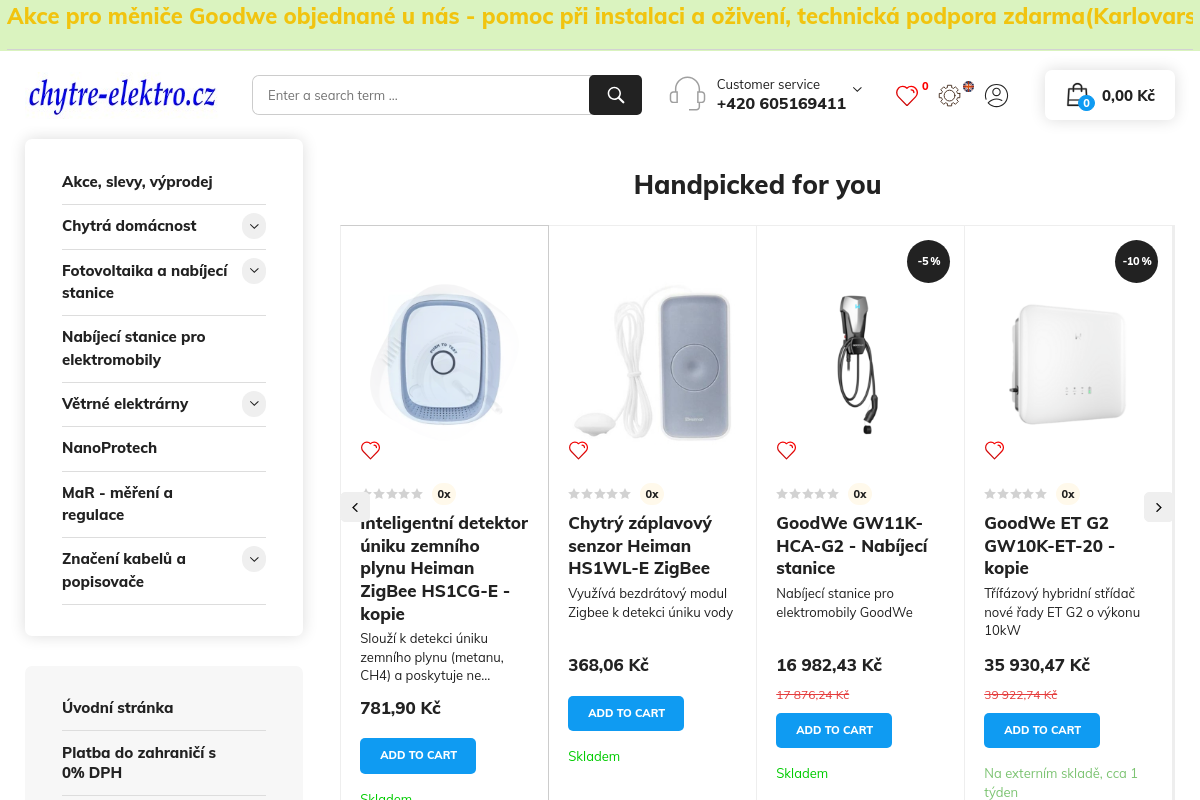Open language and currency settings gear
1200x800 pixels.
950,95
